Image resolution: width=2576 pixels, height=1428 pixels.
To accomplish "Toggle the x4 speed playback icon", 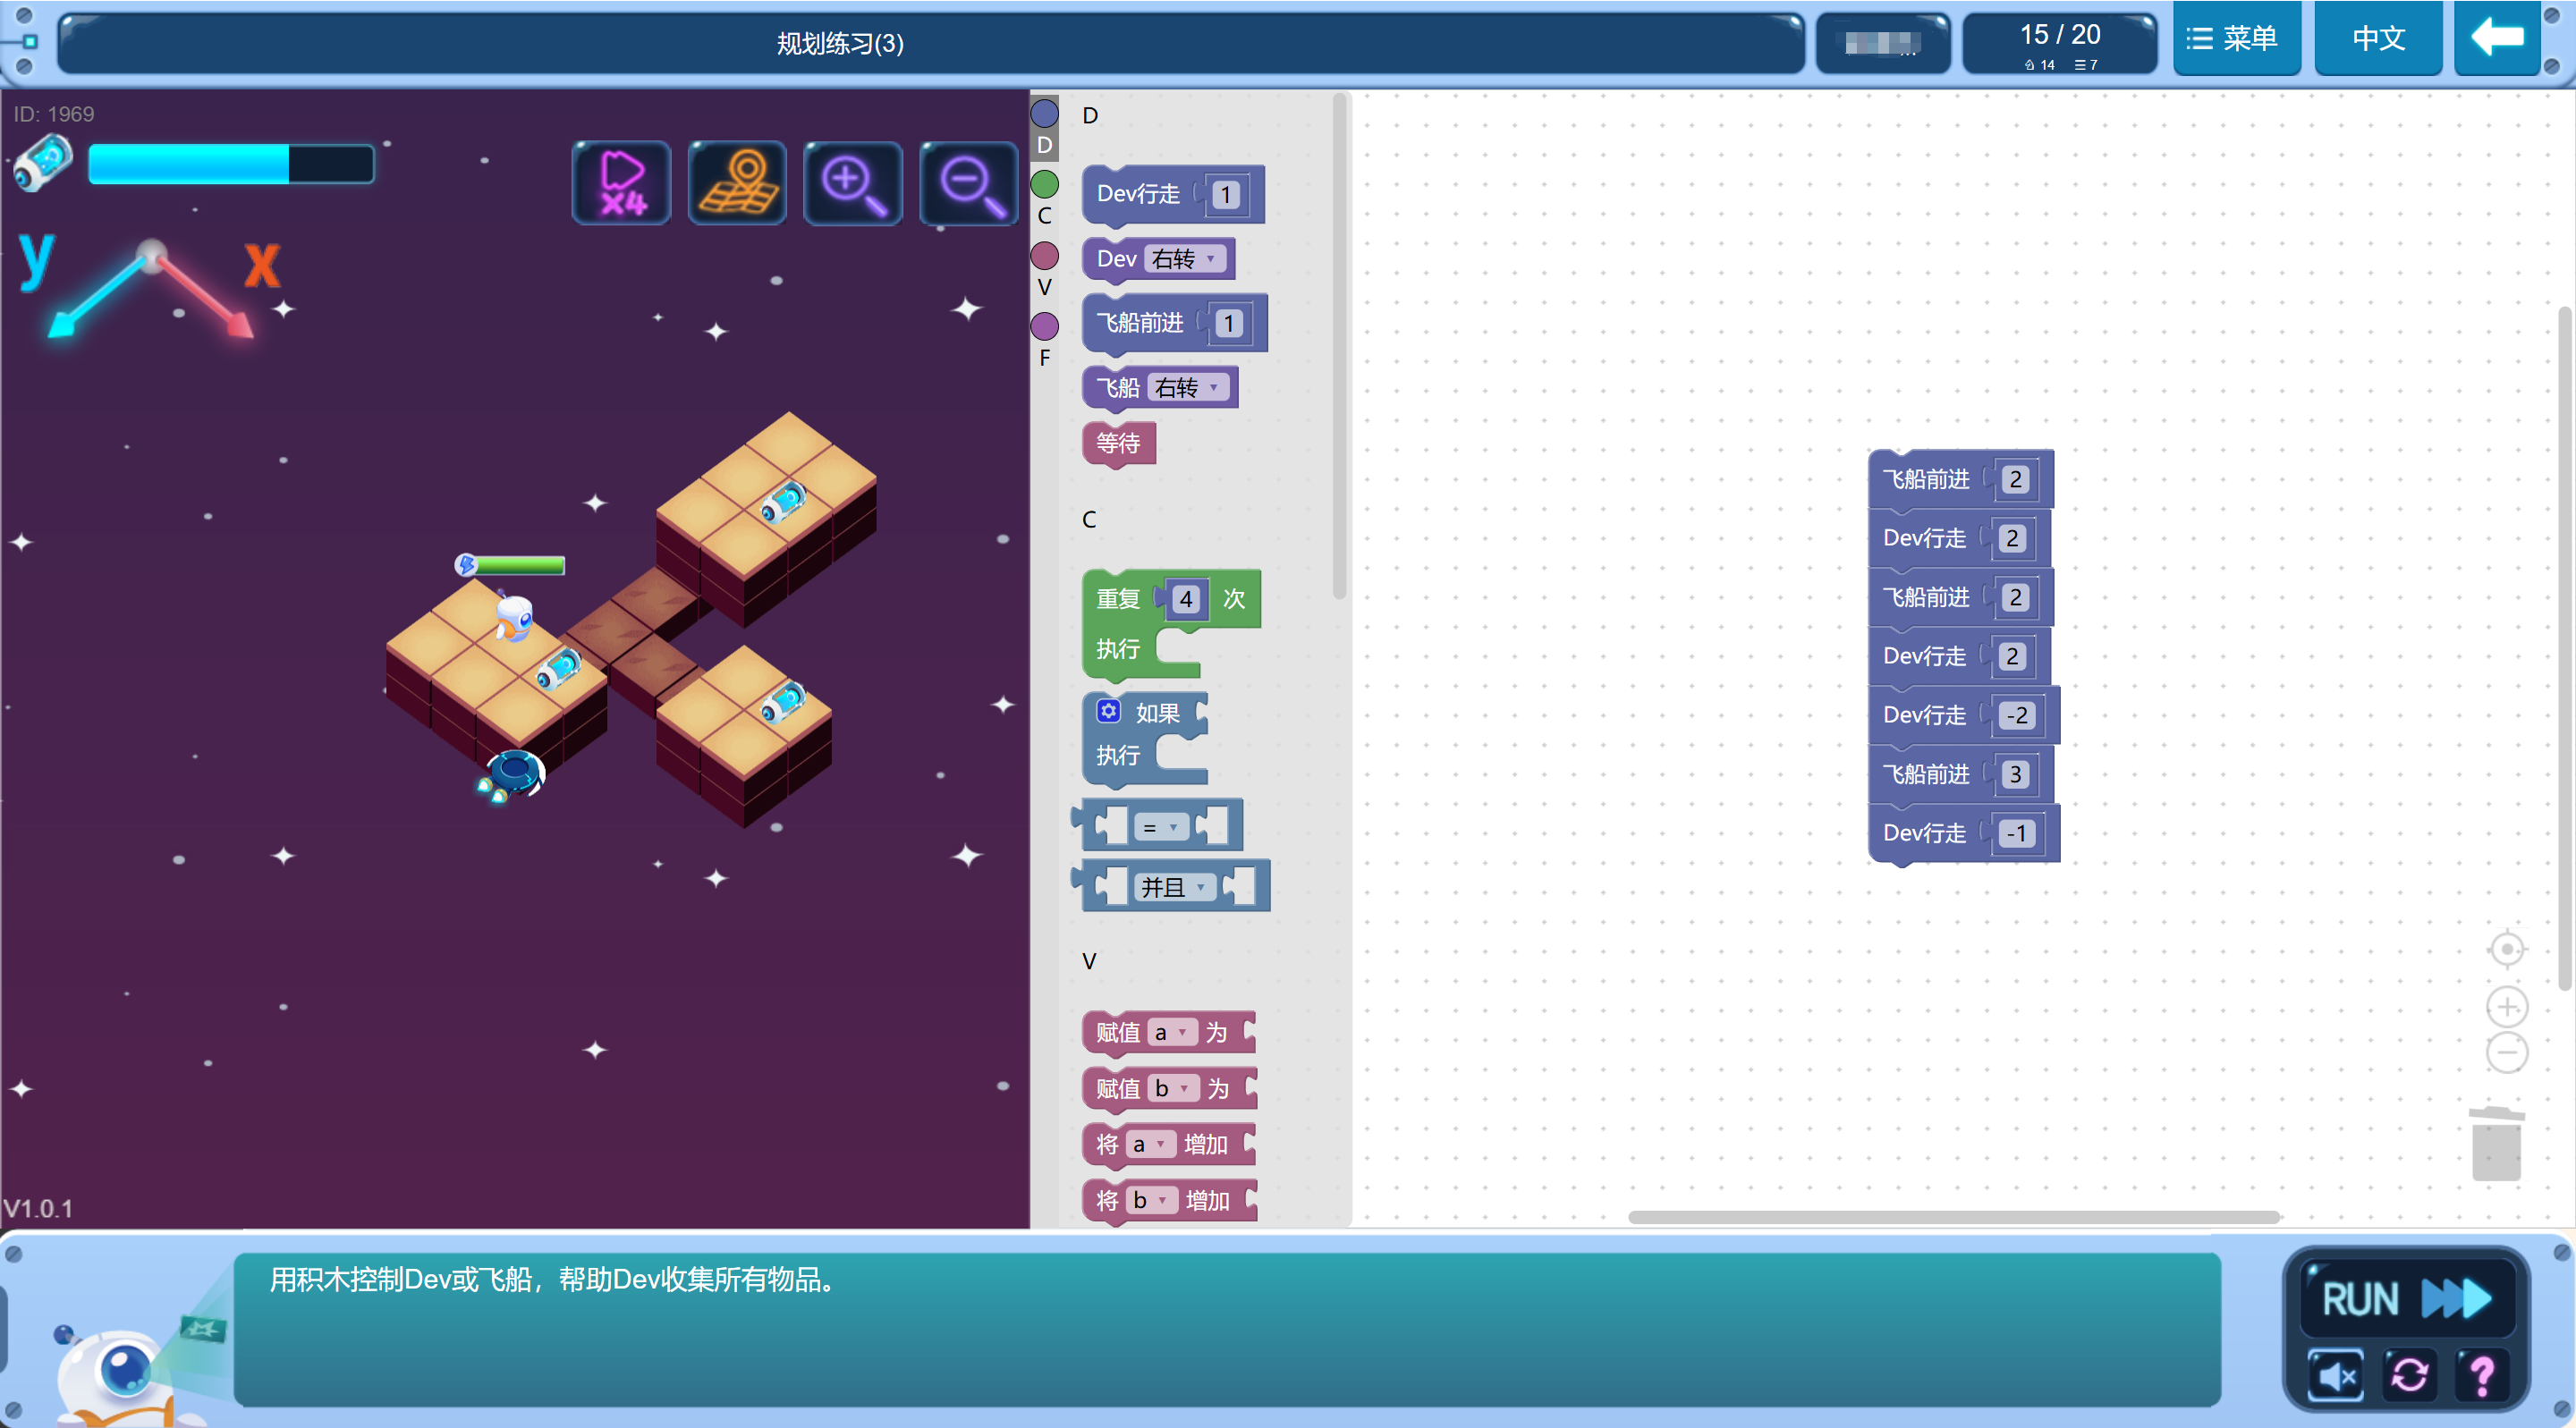I will coord(621,182).
